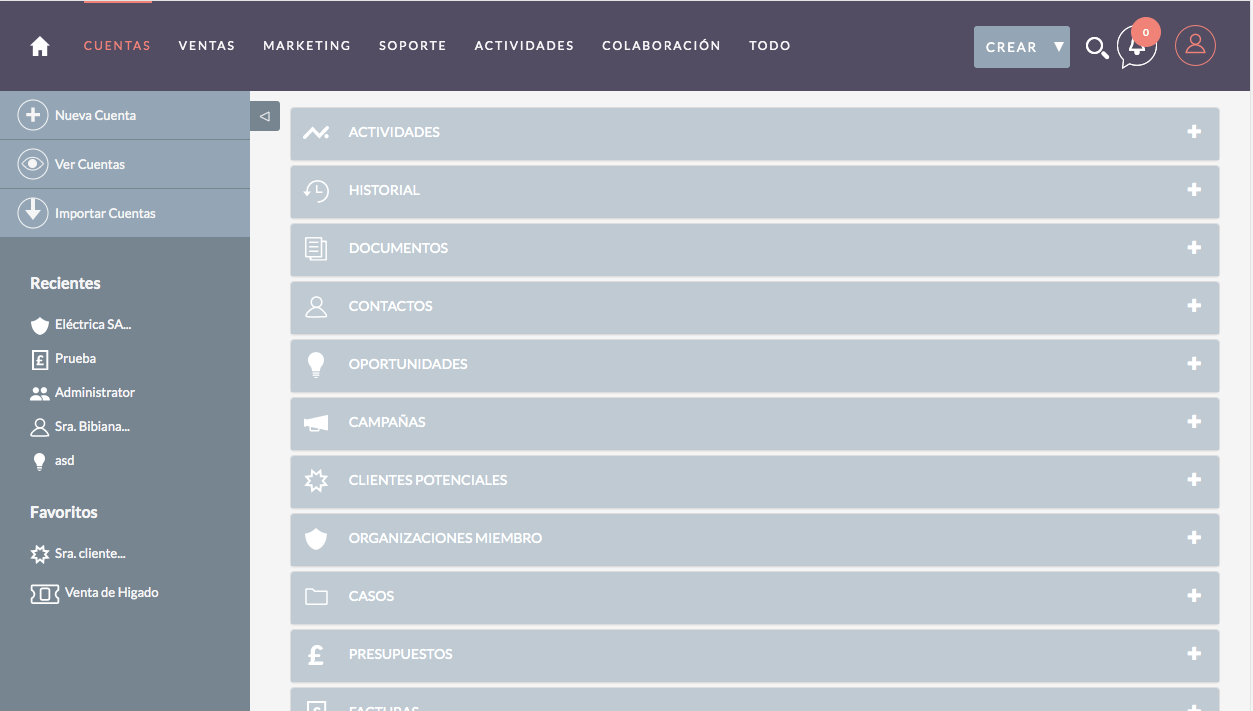This screenshot has height=711, width=1253.
Task: Click the home icon in the top bar
Action: [x=40, y=46]
